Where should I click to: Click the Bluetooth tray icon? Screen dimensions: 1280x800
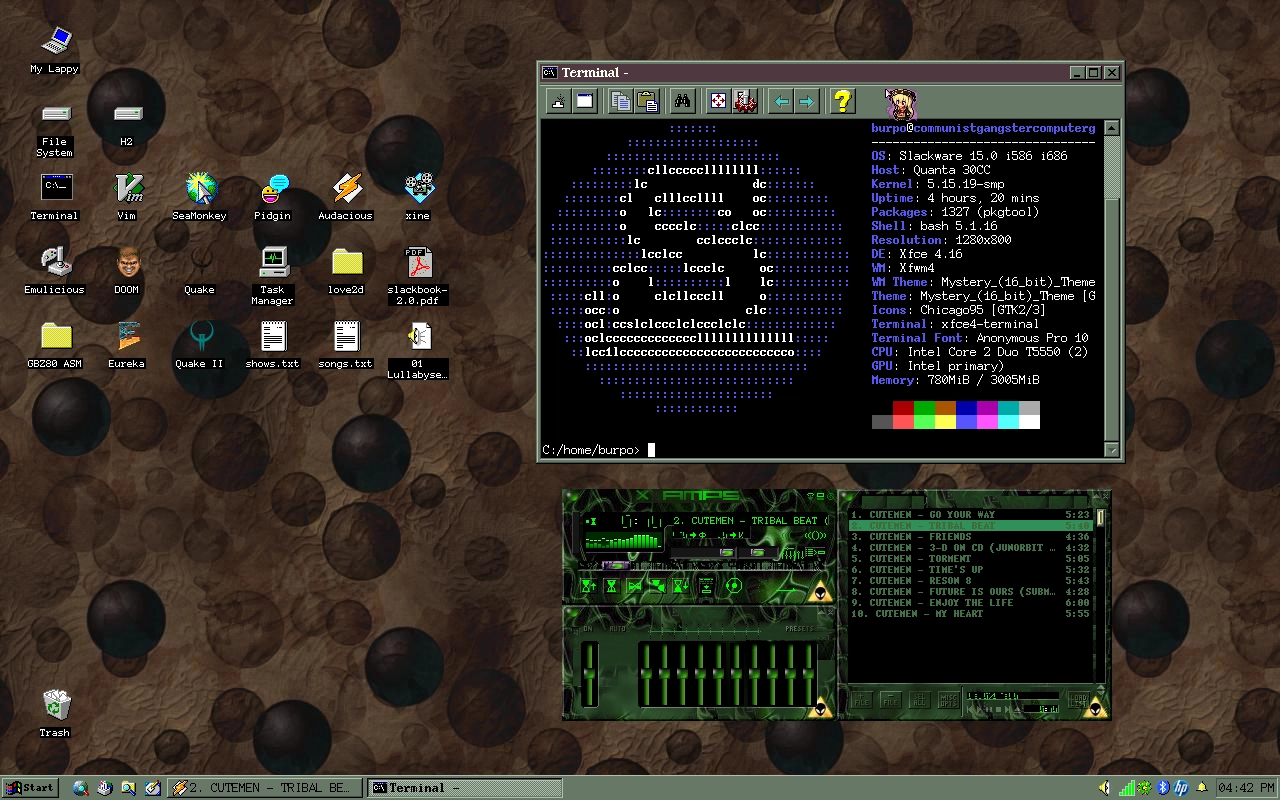1163,788
